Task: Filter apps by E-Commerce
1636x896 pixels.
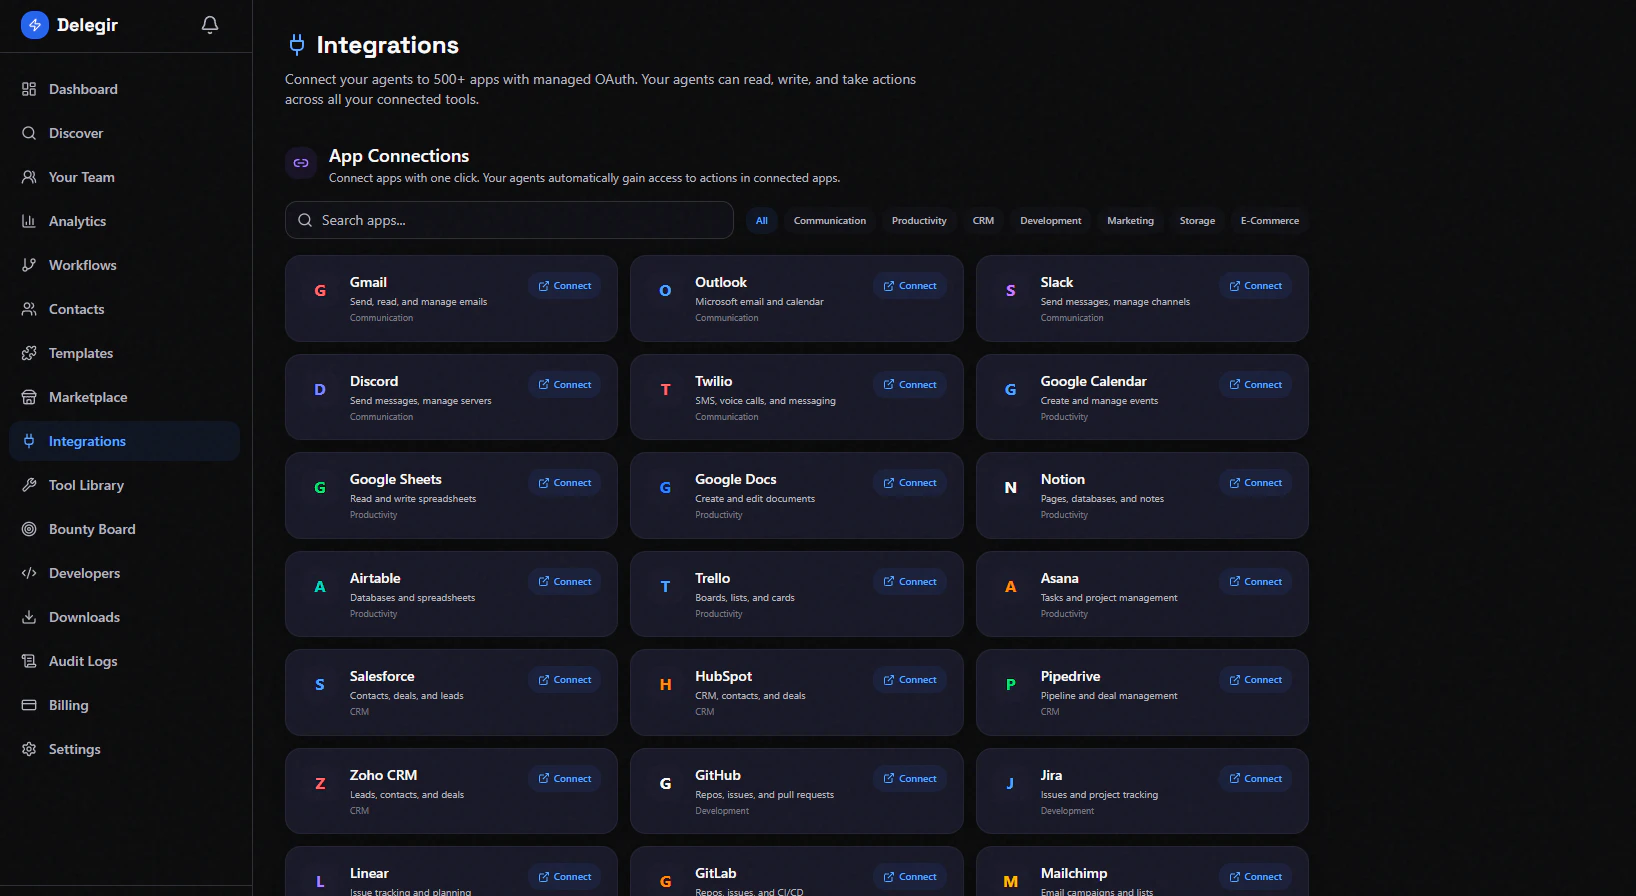Action: point(1270,221)
